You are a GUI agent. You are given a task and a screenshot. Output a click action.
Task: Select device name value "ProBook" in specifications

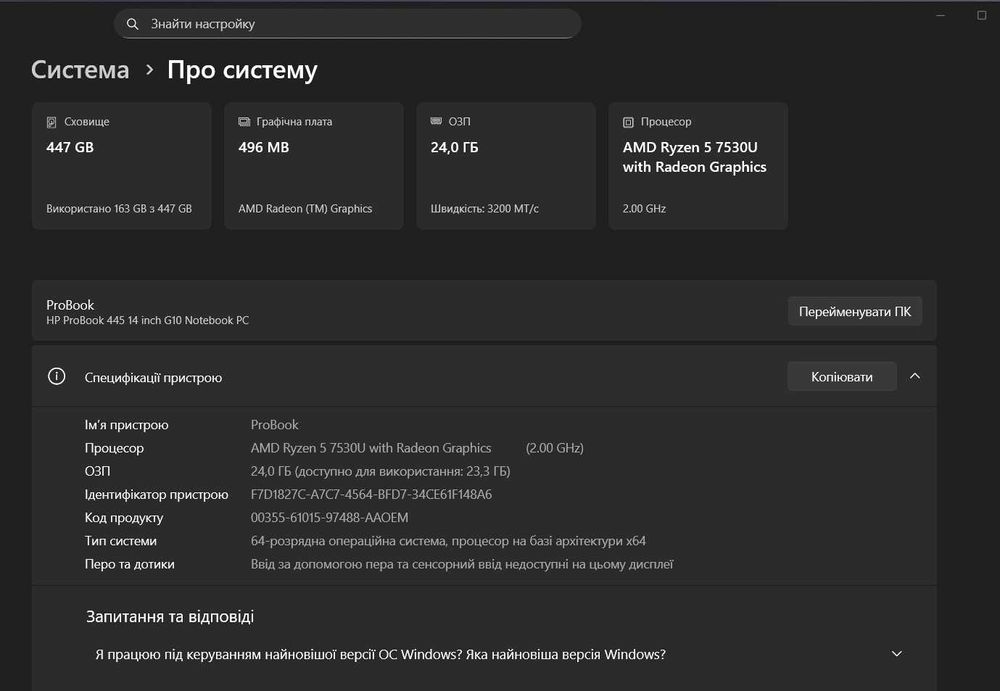tap(274, 424)
